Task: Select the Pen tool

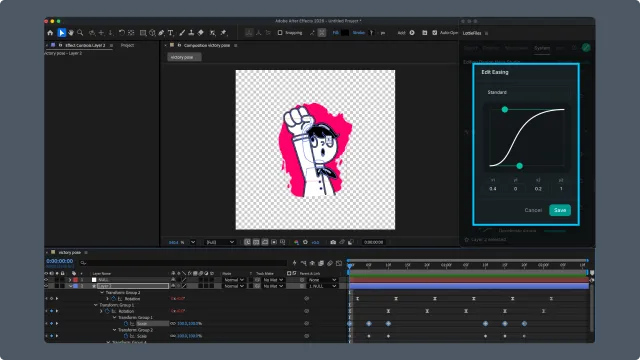Action: click(x=161, y=33)
